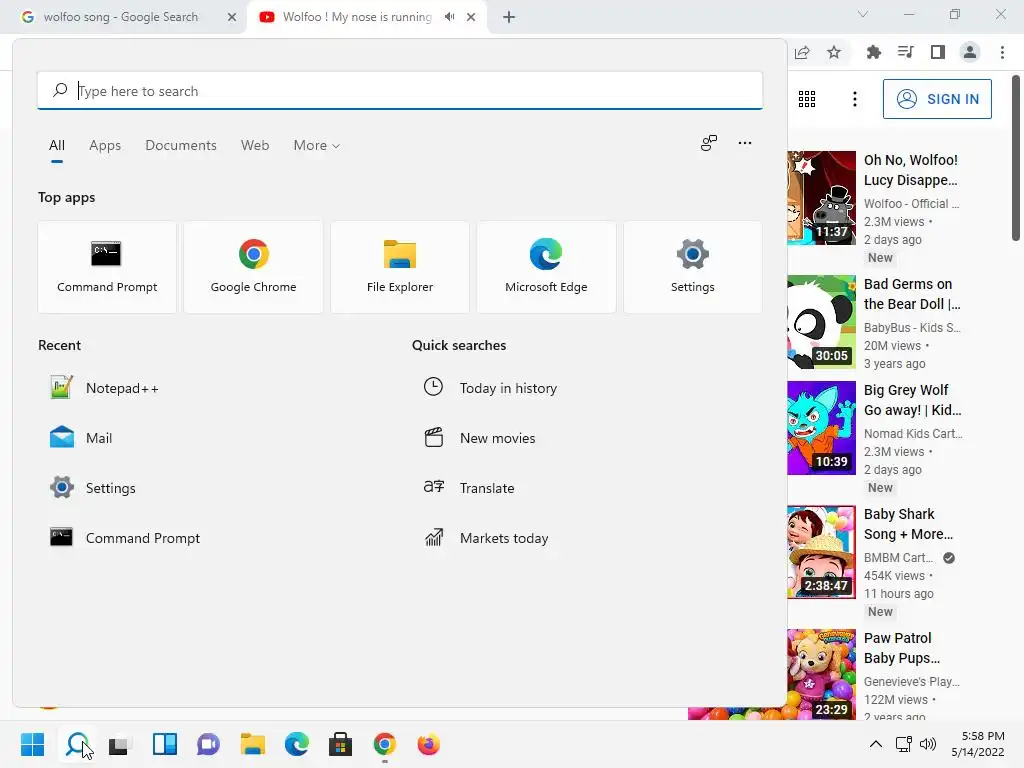This screenshot has height=768, width=1024.
Task: Close the wolfoo song Google Search tab
Action: point(232,17)
